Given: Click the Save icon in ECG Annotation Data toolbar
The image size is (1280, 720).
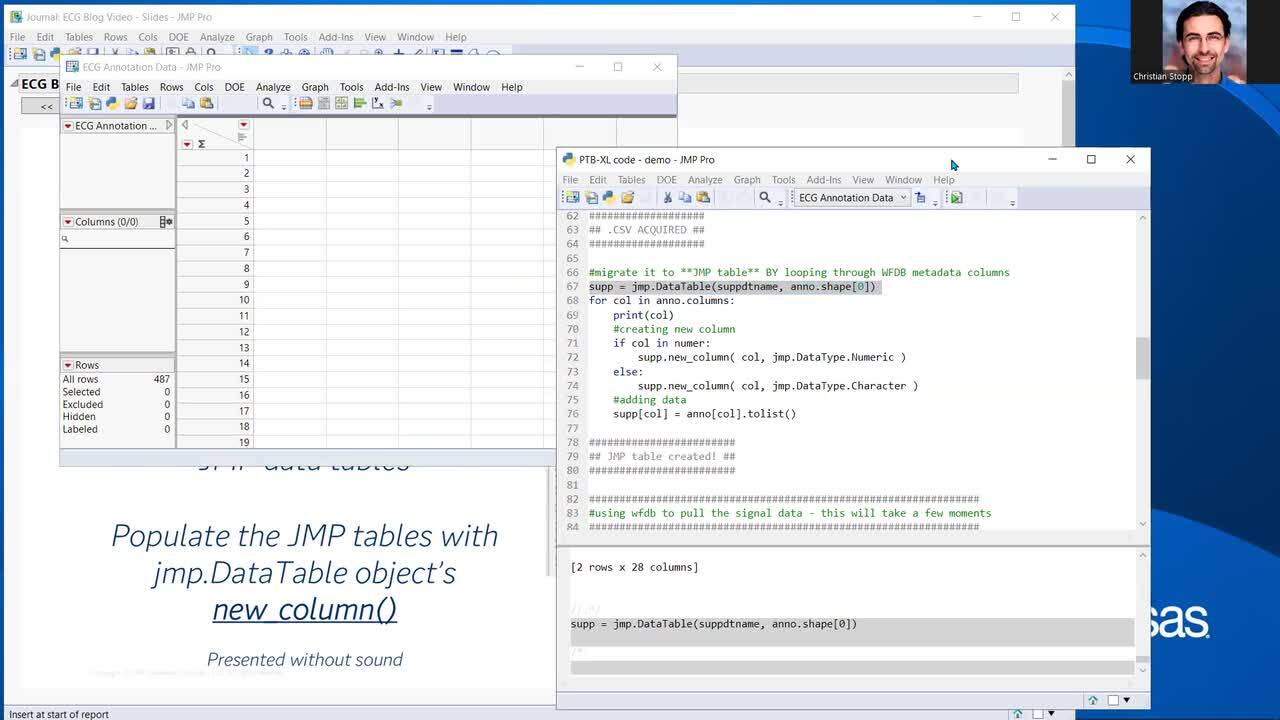Looking at the screenshot, I should (149, 104).
